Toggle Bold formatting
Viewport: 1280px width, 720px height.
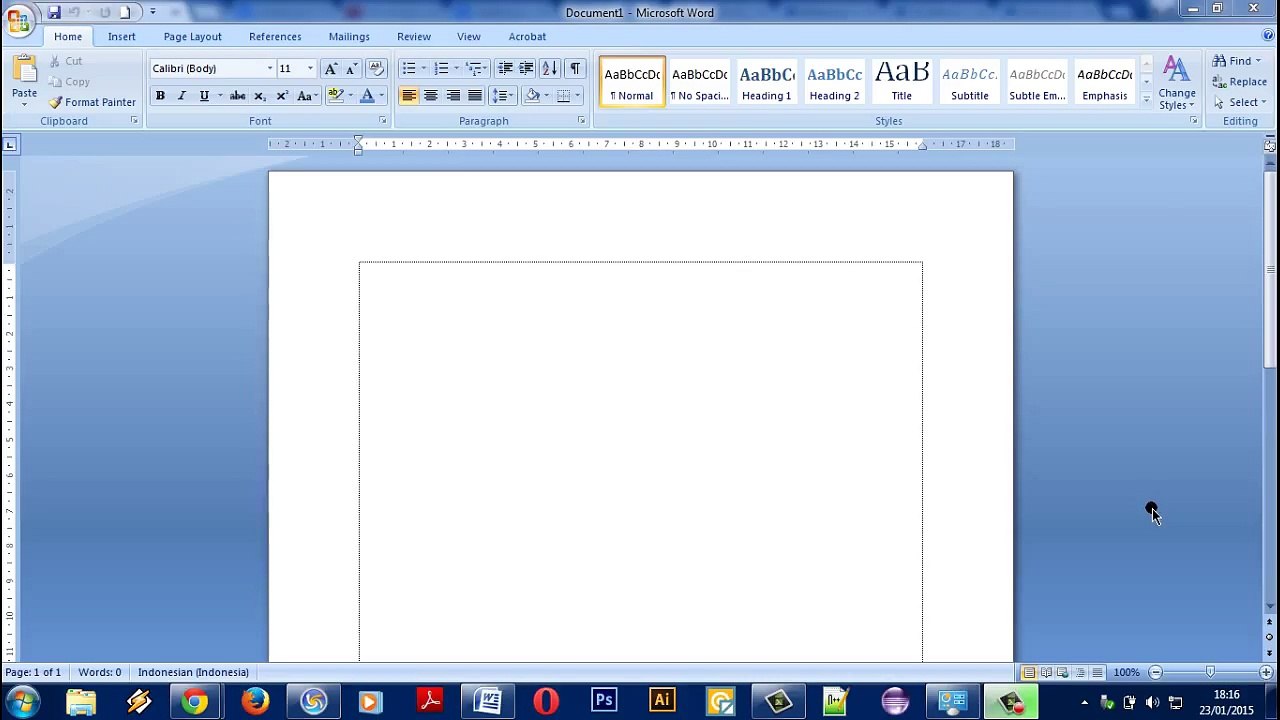tap(160, 96)
